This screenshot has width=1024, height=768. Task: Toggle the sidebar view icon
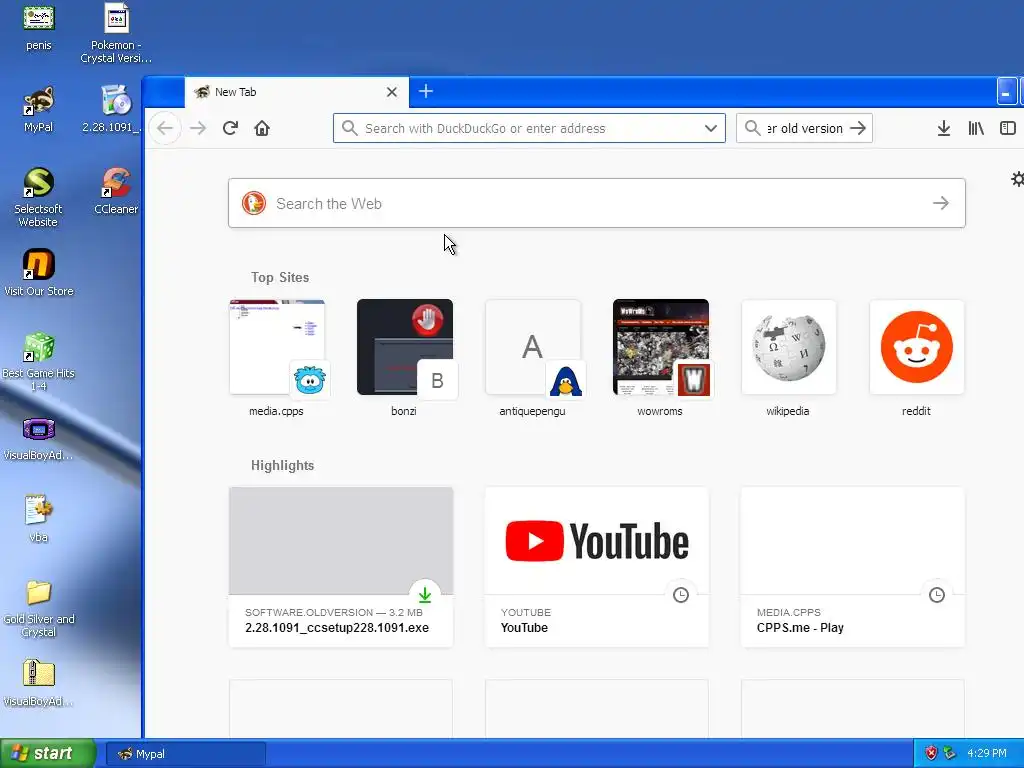pos(1008,128)
